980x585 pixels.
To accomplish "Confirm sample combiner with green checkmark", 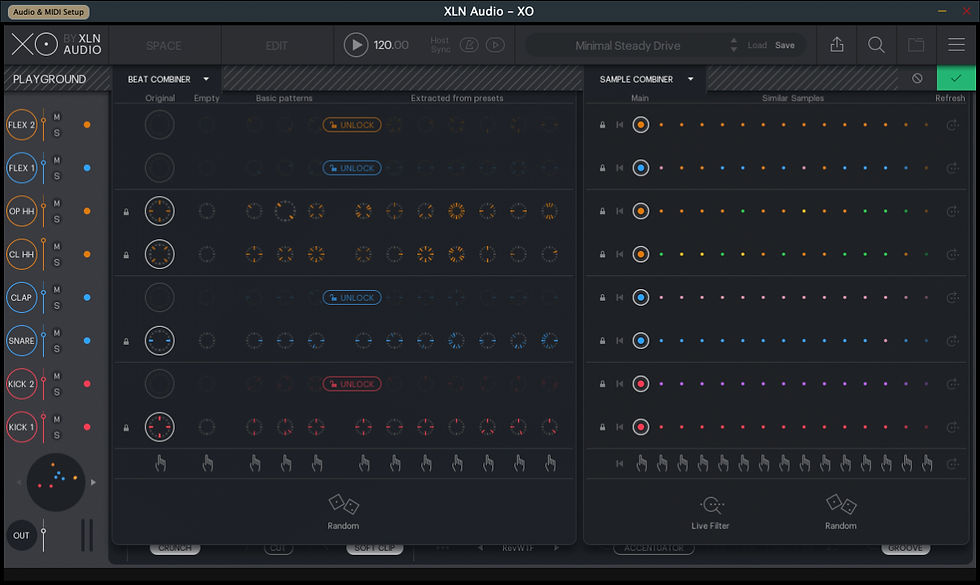I will (x=956, y=79).
